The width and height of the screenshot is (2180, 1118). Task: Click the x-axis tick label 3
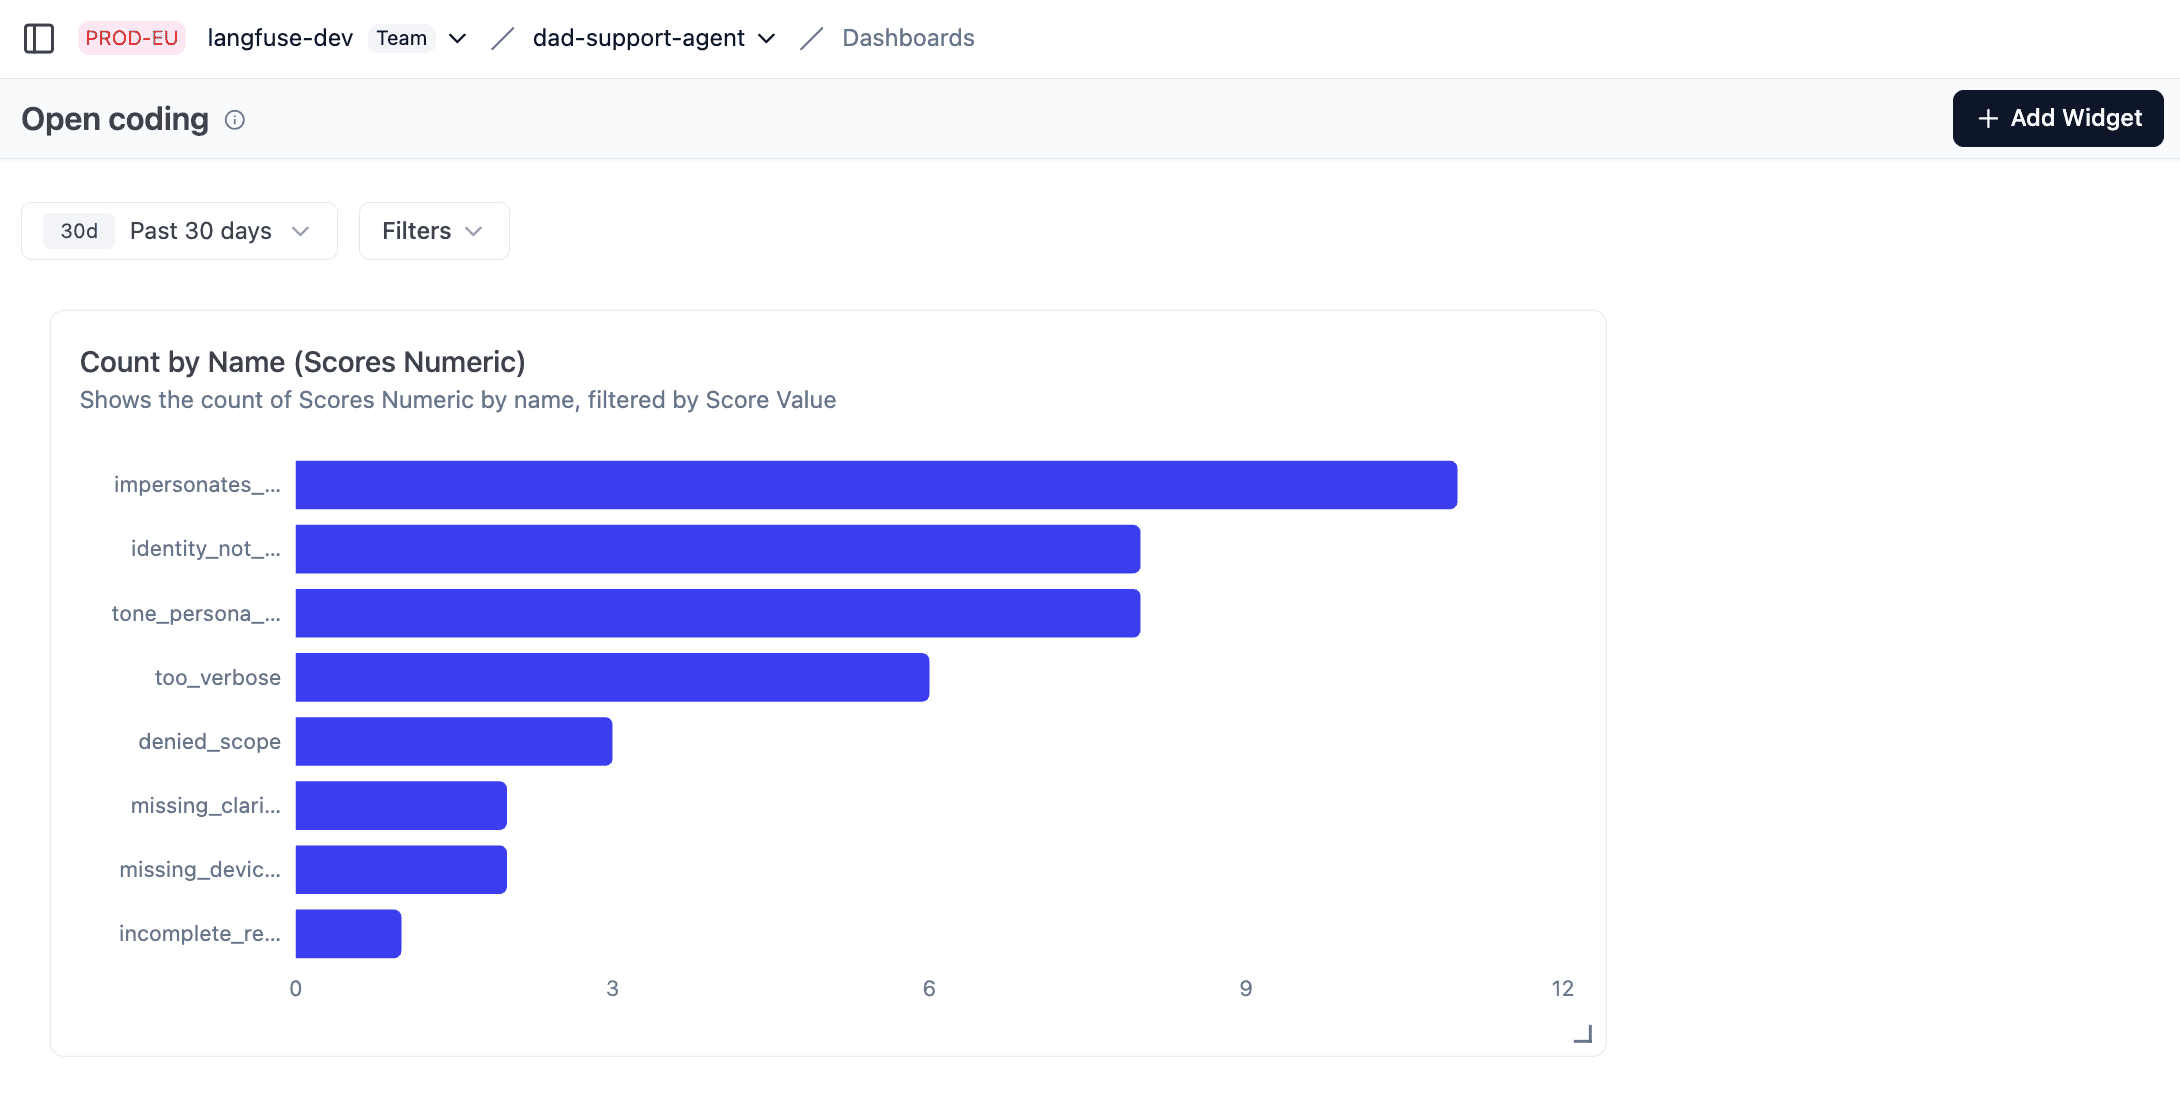[612, 989]
